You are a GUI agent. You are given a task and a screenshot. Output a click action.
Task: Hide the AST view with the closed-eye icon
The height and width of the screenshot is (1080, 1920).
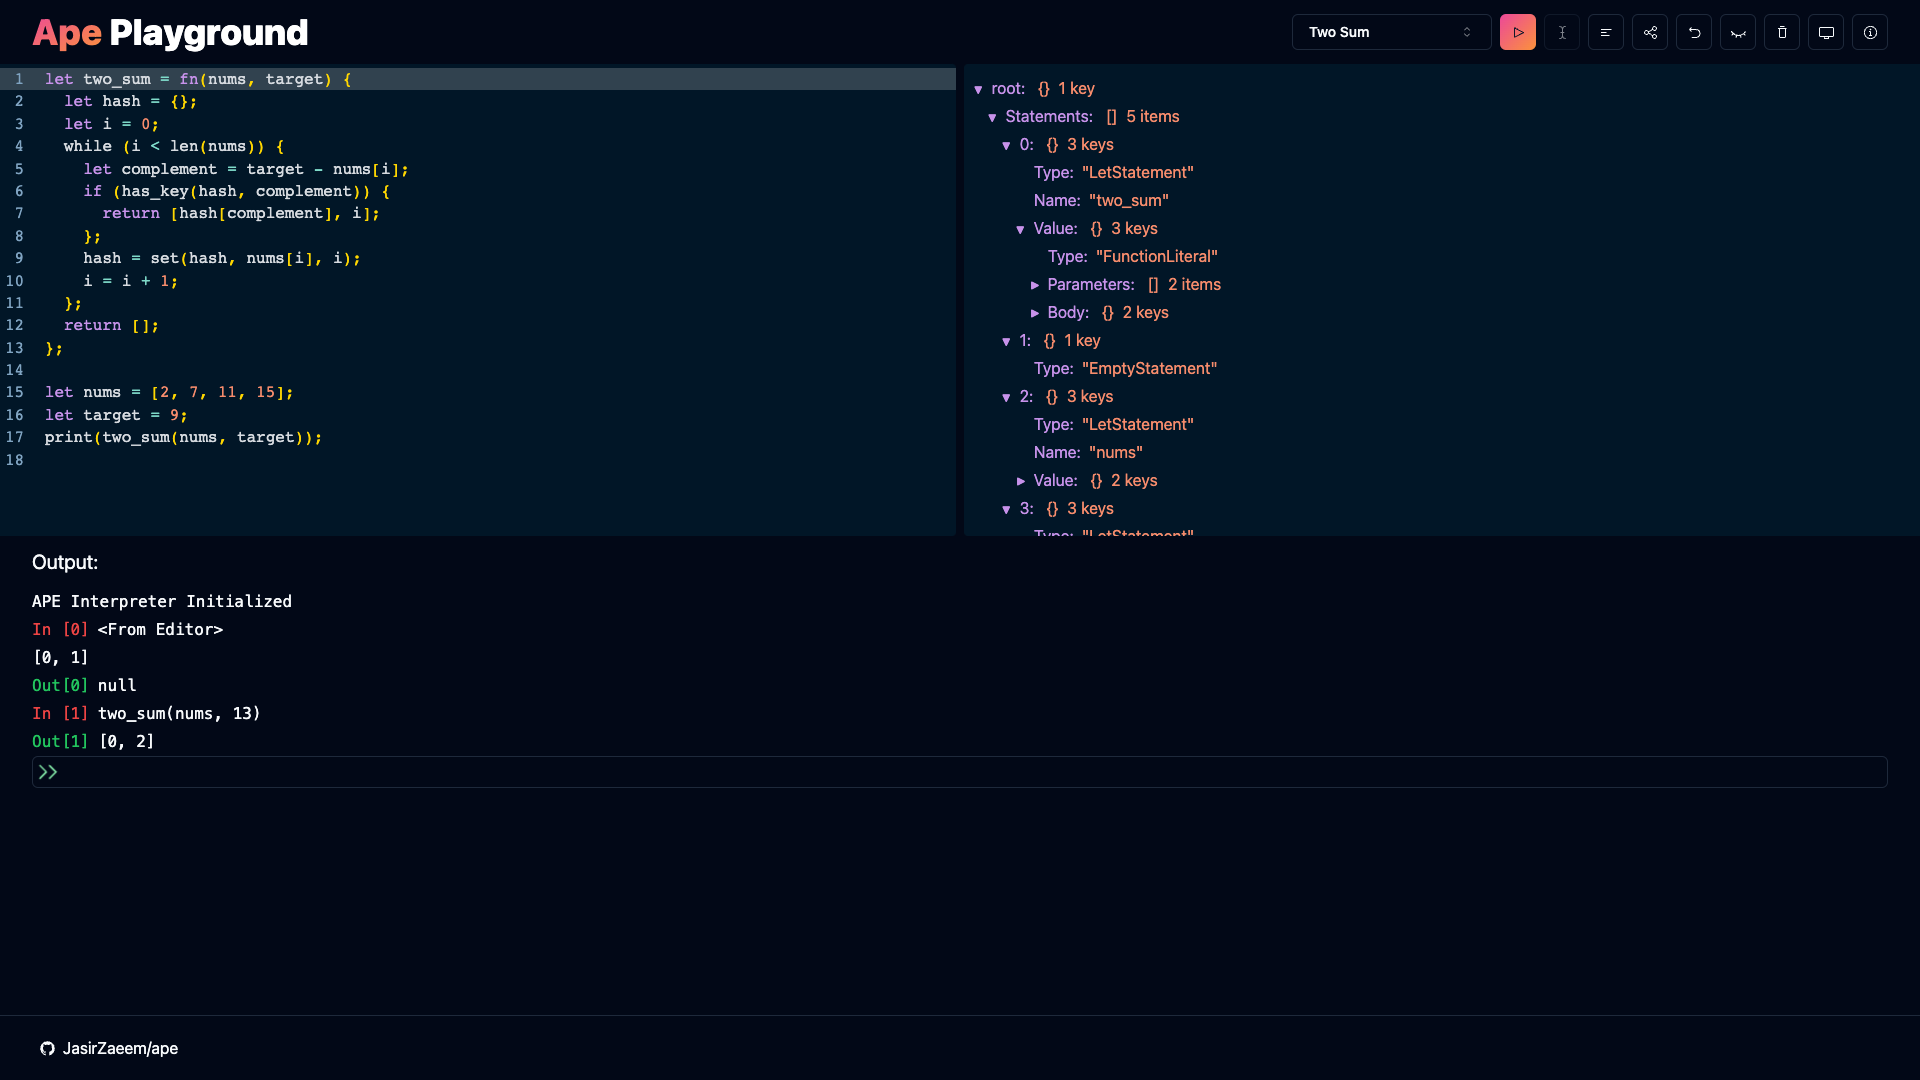click(x=1738, y=32)
